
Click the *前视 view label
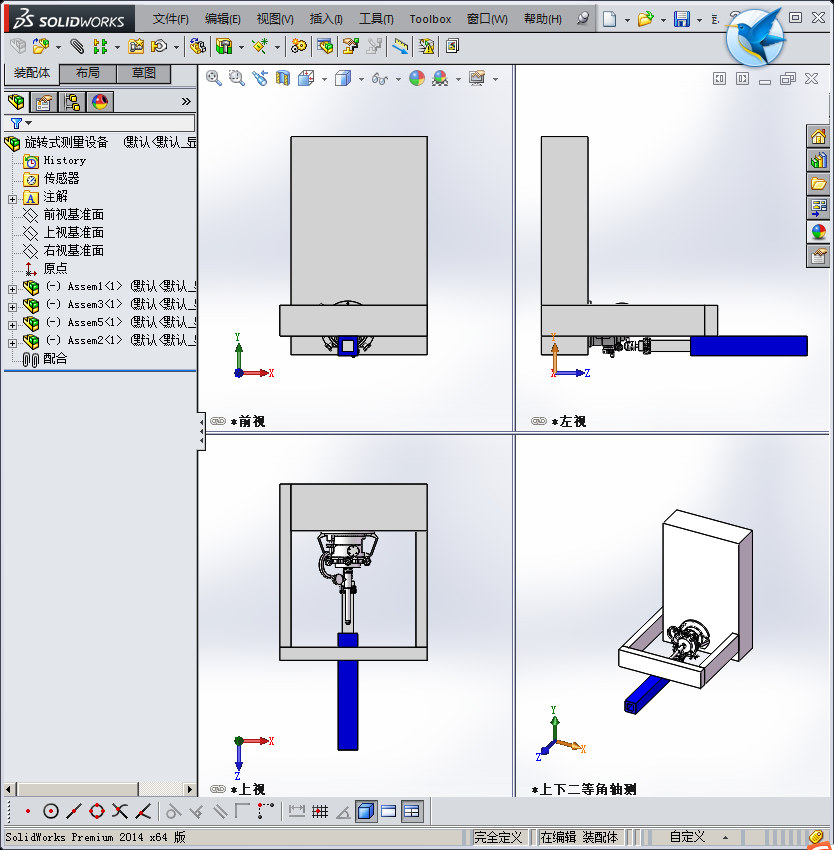248,421
